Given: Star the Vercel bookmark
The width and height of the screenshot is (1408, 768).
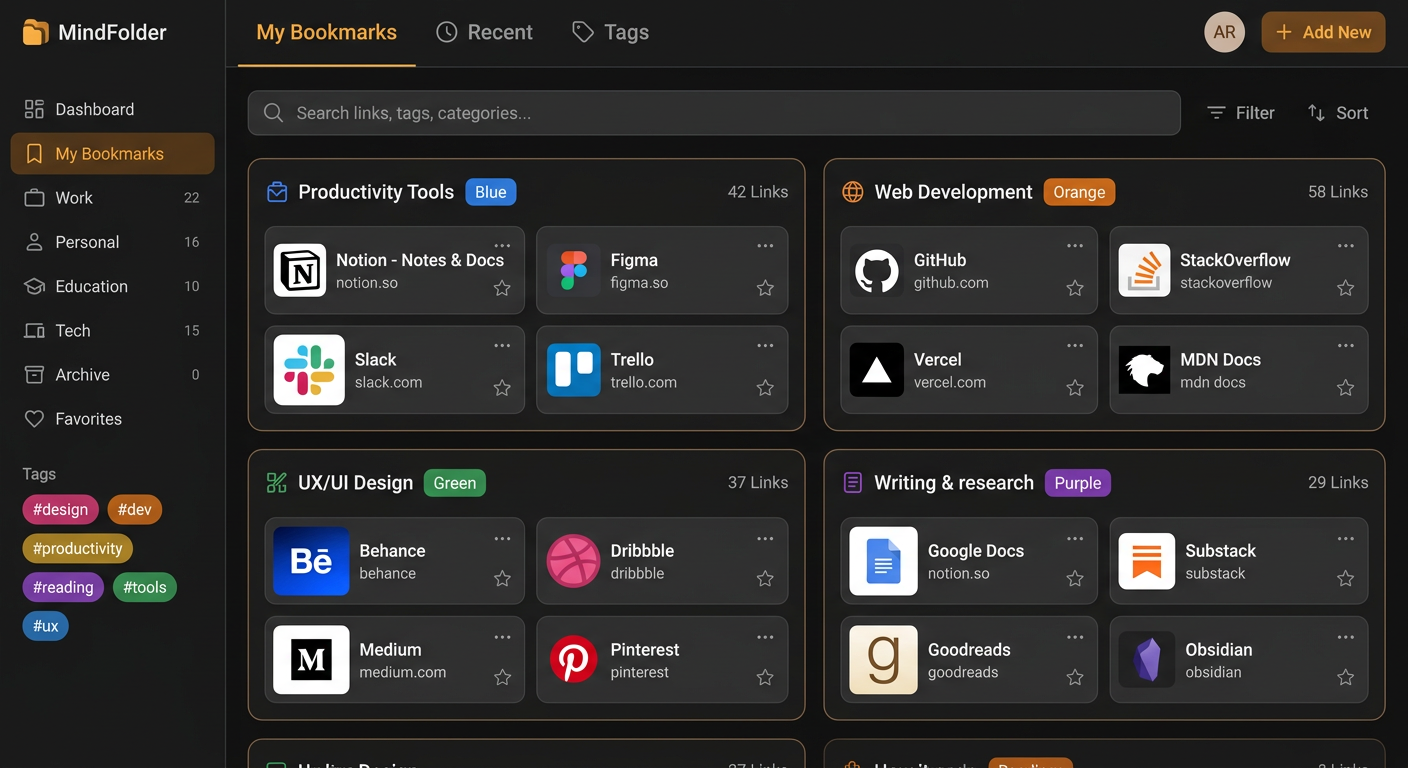Looking at the screenshot, I should pos(1075,388).
